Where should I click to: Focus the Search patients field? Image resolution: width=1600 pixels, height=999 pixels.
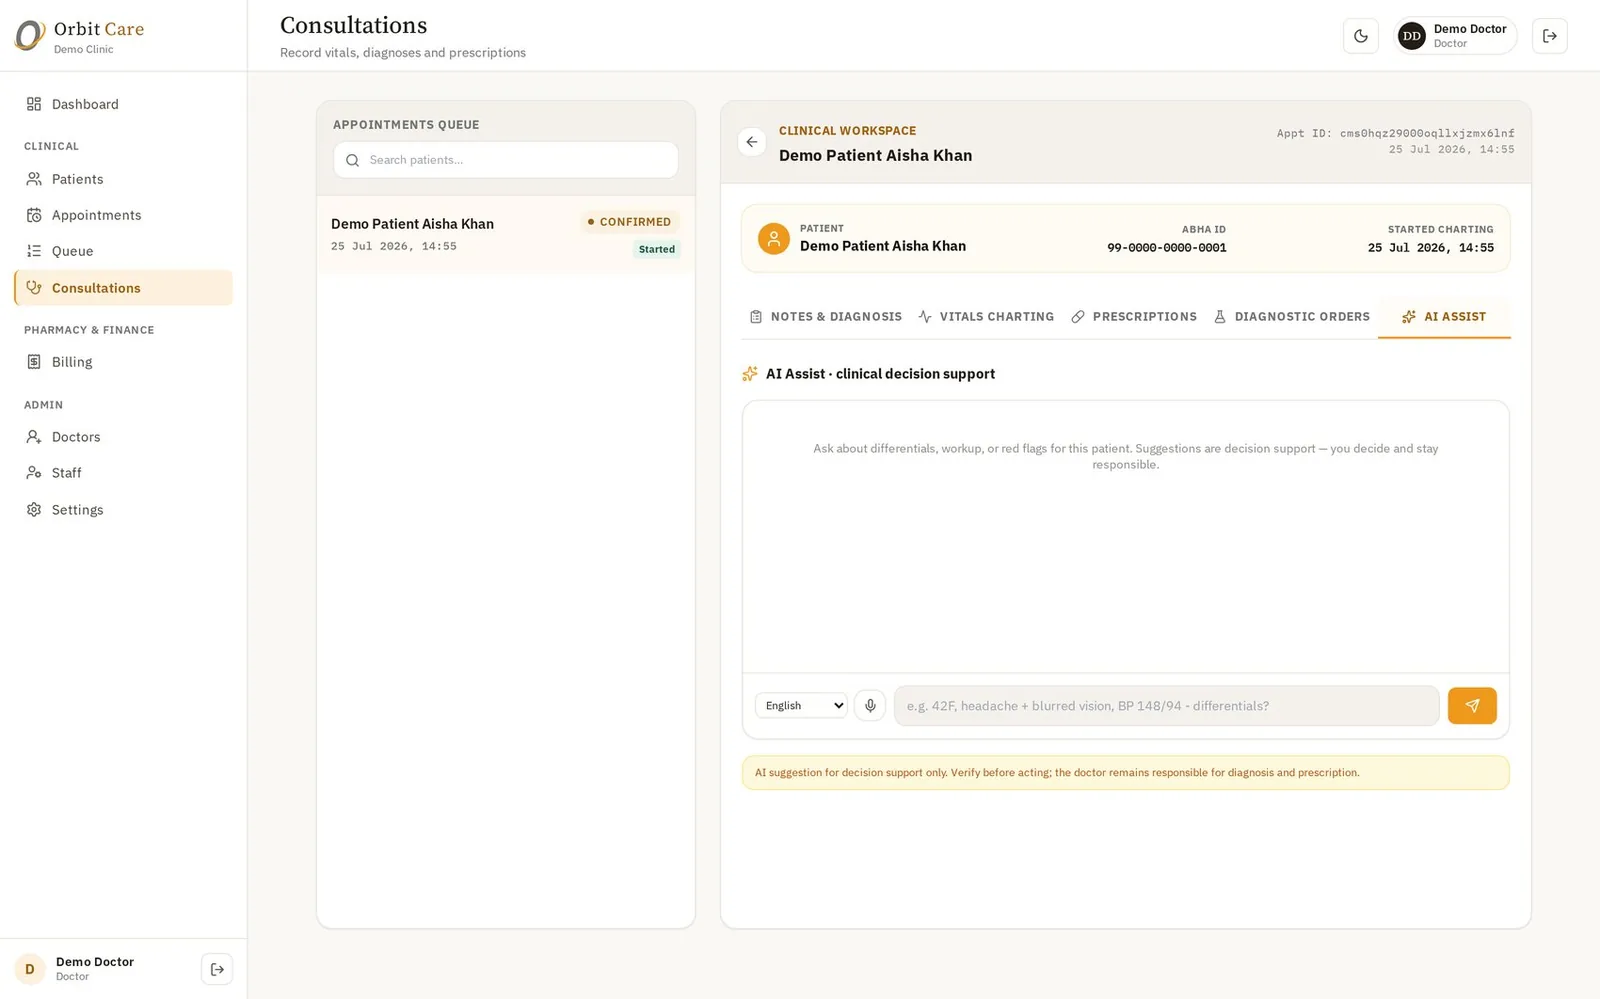coord(506,160)
